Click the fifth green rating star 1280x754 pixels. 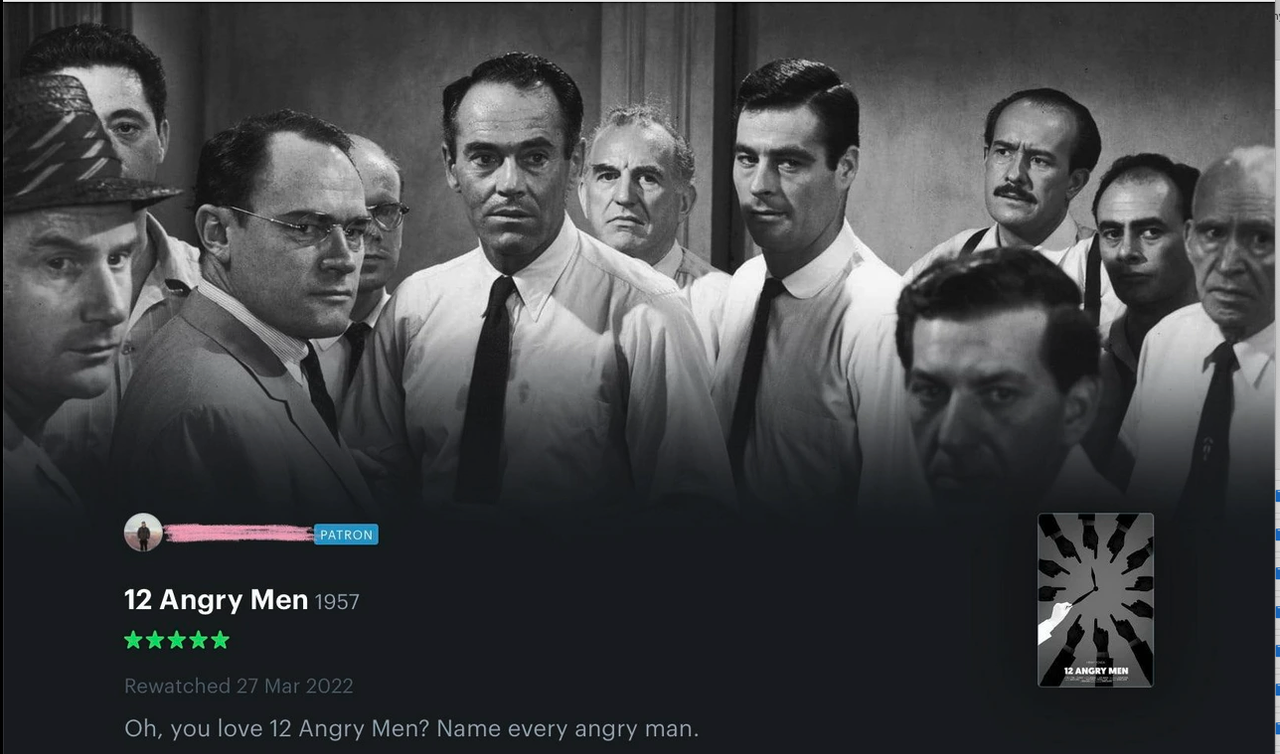click(x=220, y=640)
